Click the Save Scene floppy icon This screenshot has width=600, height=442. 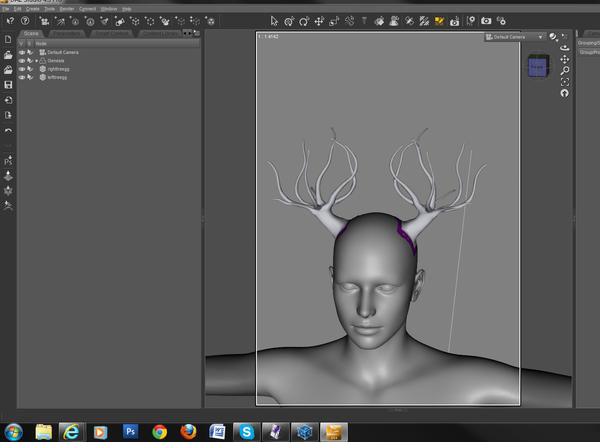tap(9, 85)
